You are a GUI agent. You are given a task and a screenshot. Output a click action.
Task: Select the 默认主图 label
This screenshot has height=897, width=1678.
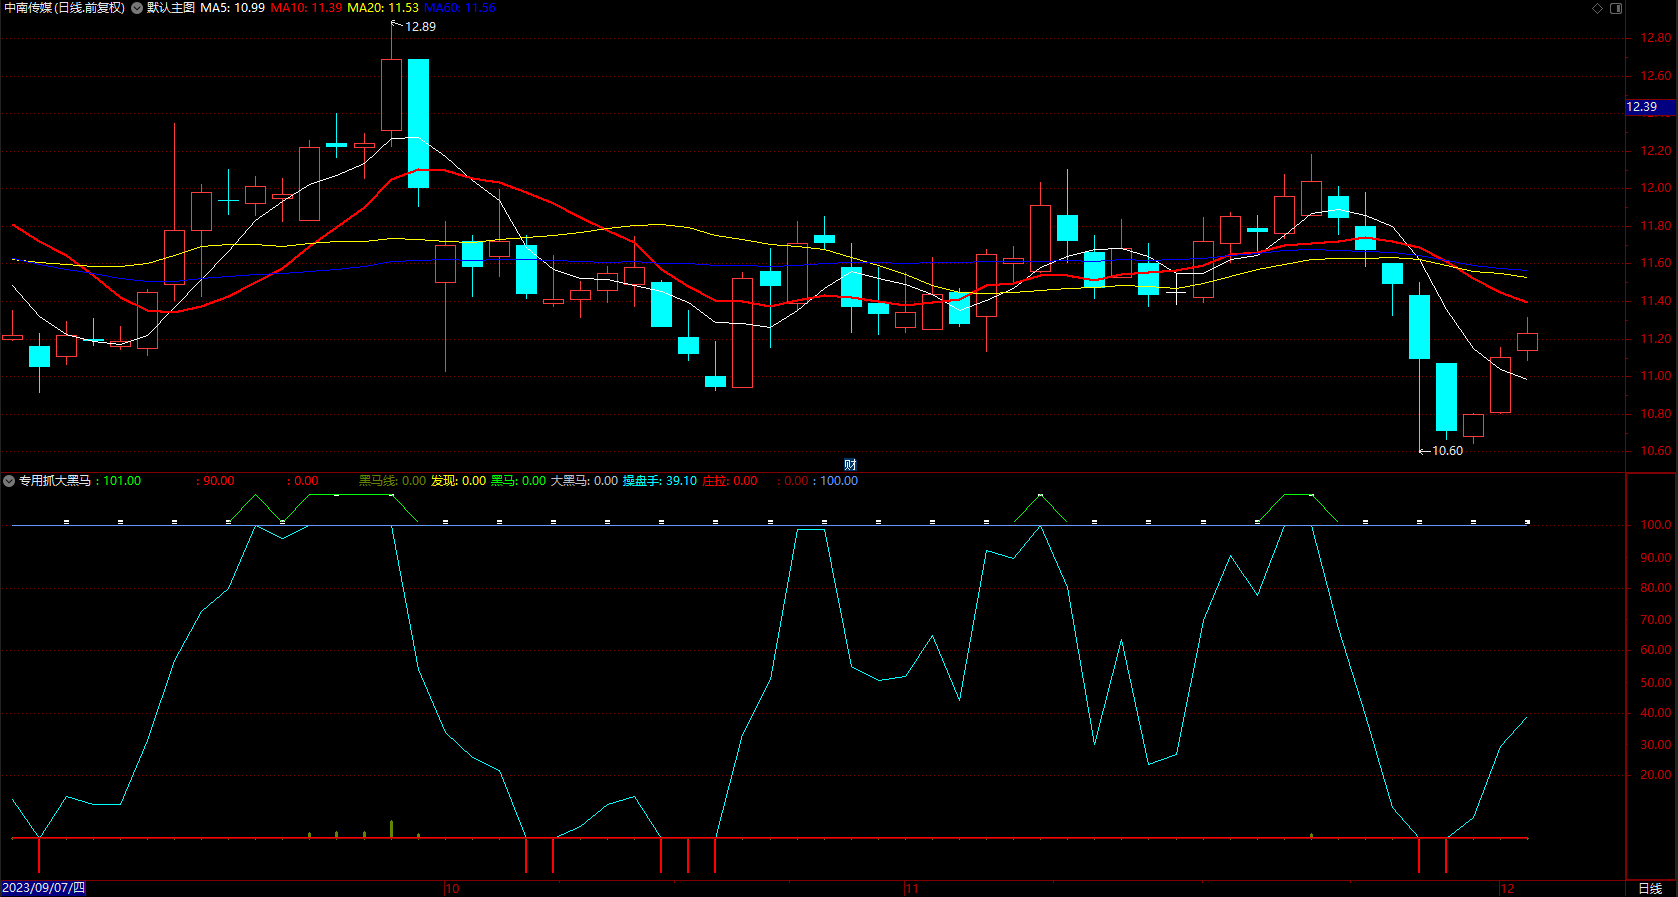[171, 8]
